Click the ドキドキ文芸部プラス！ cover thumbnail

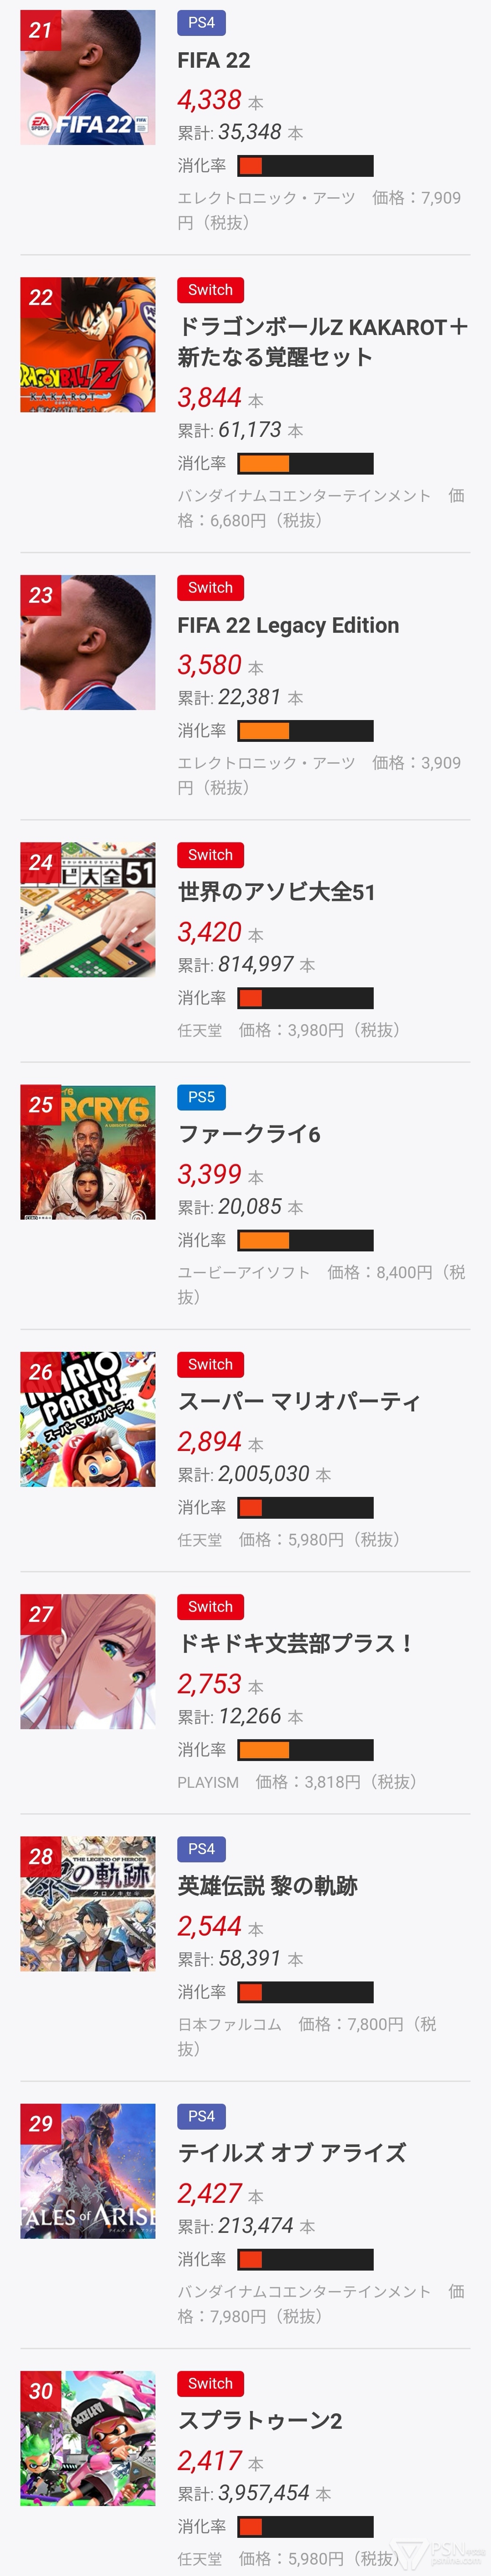[88, 1662]
